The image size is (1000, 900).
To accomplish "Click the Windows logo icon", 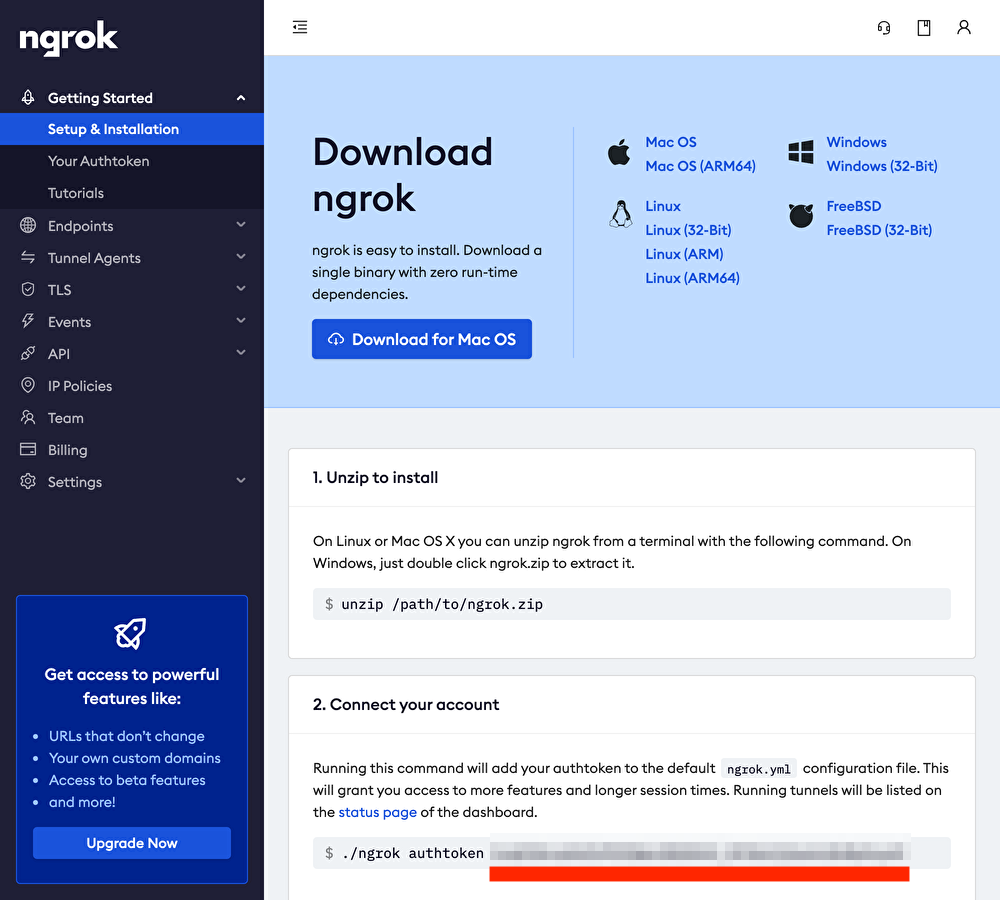I will [801, 152].
